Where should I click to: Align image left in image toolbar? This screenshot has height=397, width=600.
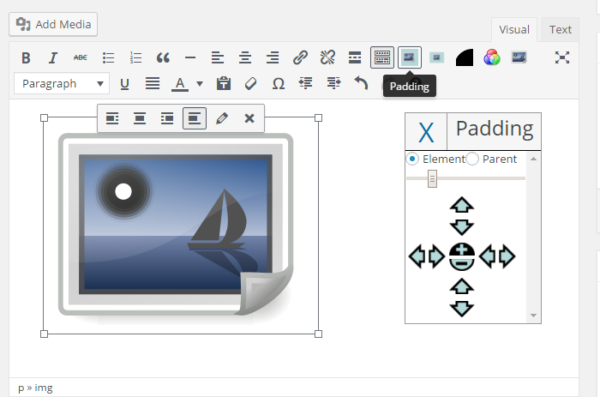(x=112, y=118)
